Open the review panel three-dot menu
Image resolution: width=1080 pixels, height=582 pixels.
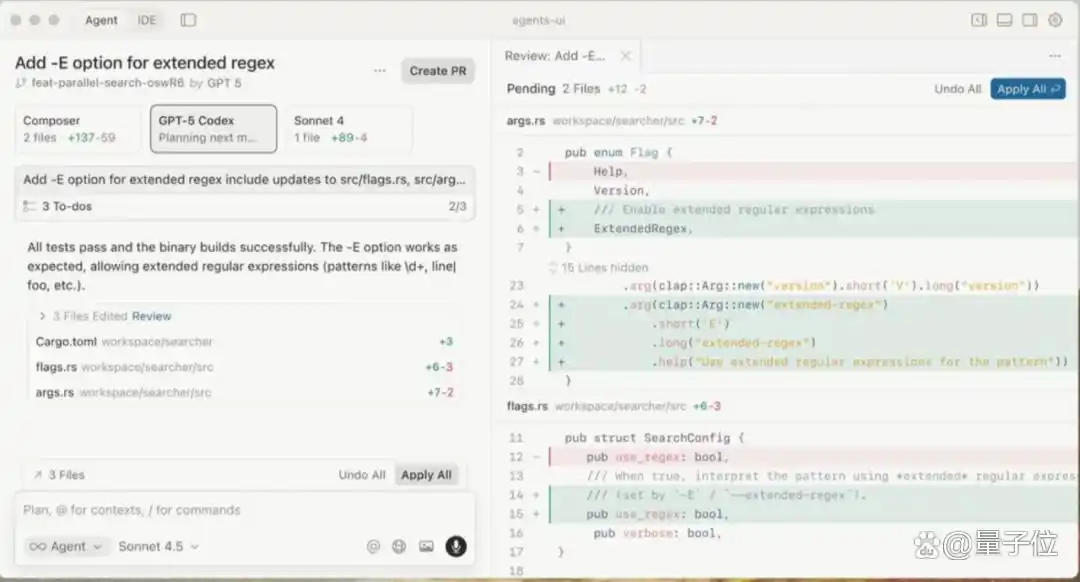[x=1055, y=56]
